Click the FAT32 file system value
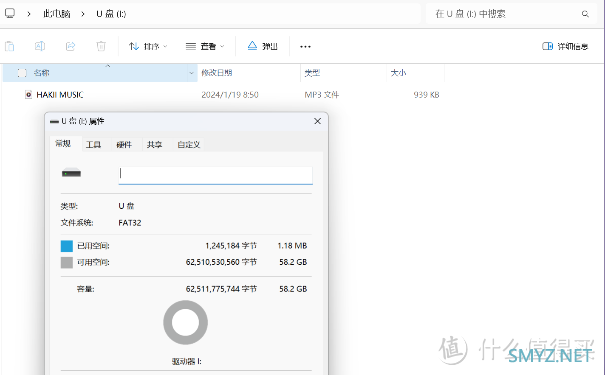Image resolution: width=605 pixels, height=375 pixels. (x=130, y=223)
